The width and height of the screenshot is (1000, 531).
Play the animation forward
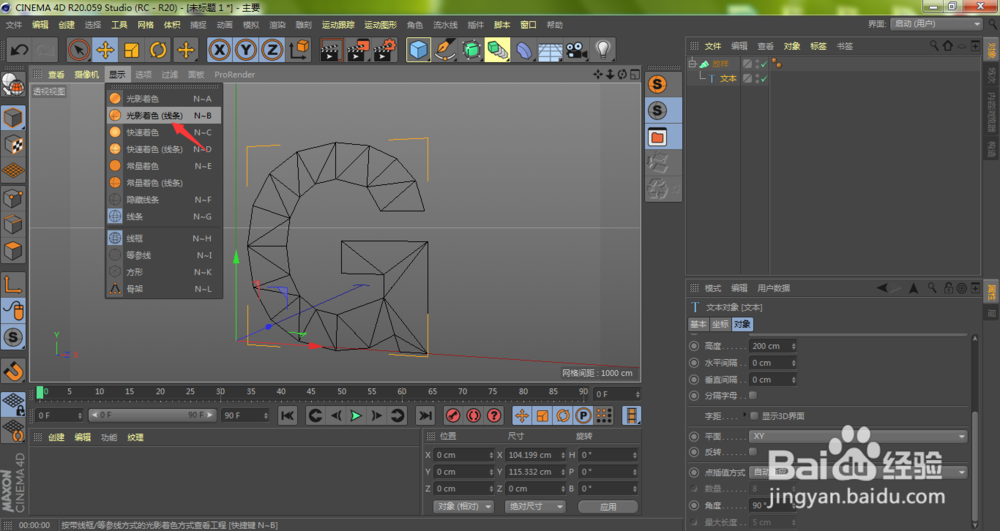[x=357, y=416]
